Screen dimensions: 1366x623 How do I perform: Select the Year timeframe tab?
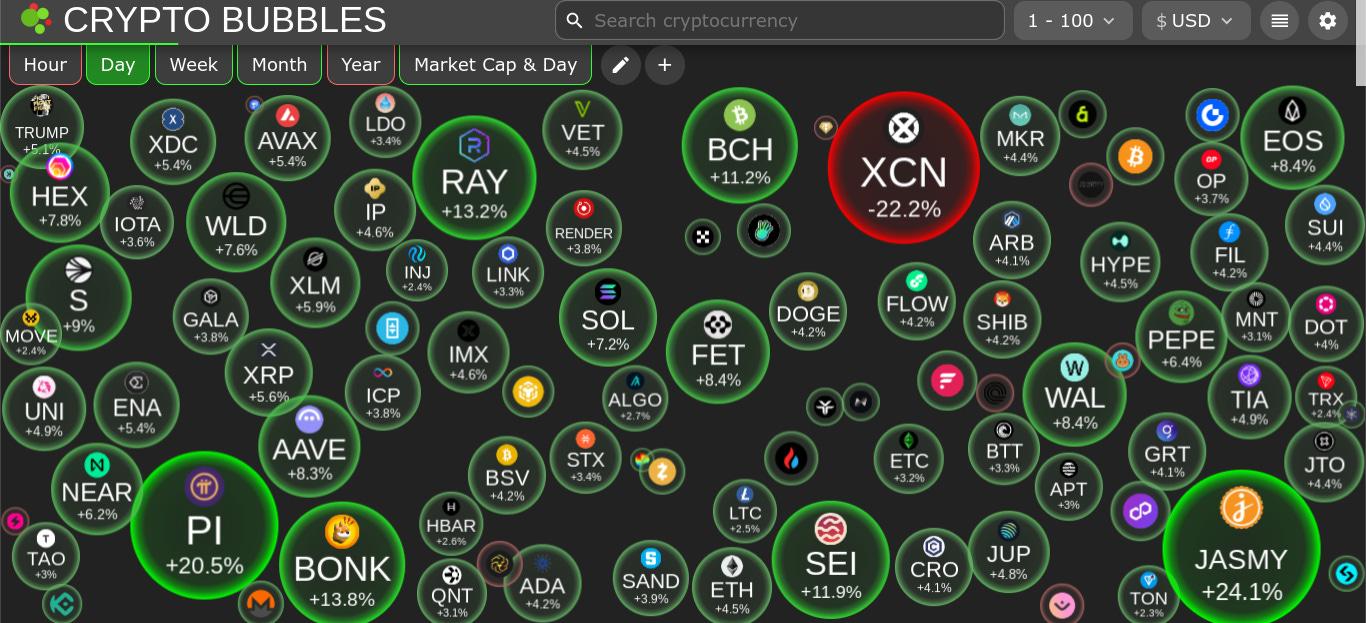360,65
